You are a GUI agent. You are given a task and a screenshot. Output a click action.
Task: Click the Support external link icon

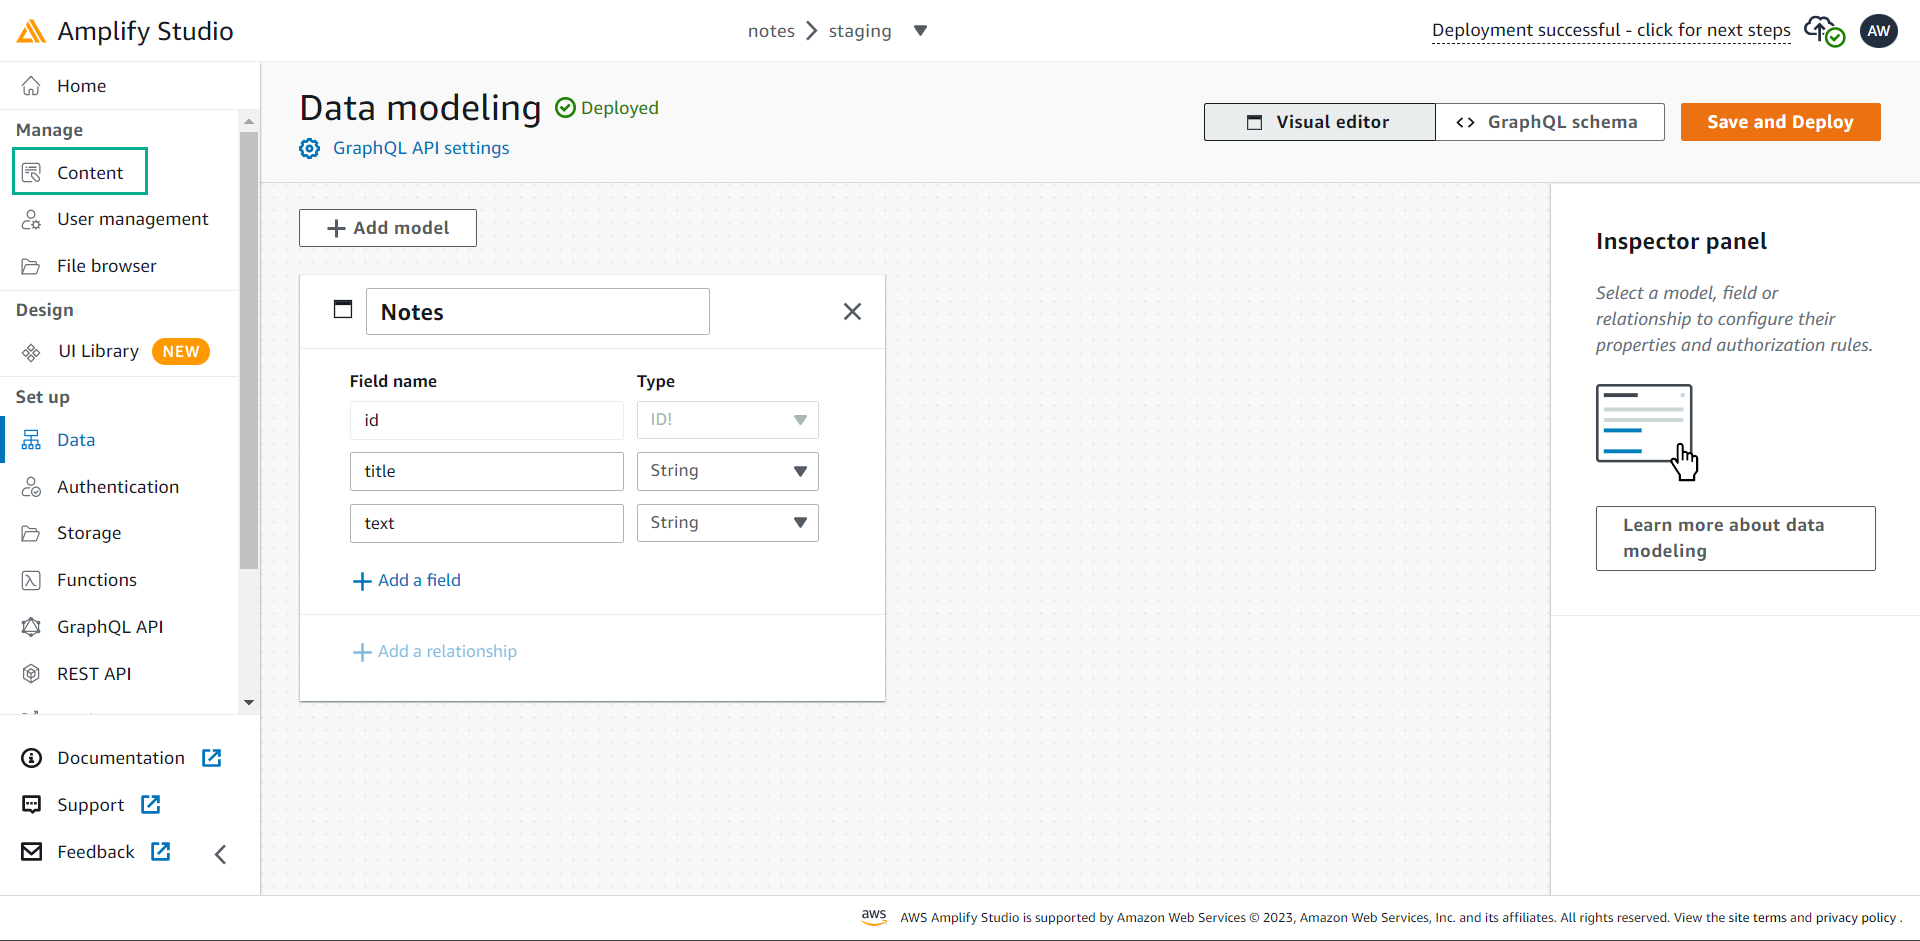[151, 805]
